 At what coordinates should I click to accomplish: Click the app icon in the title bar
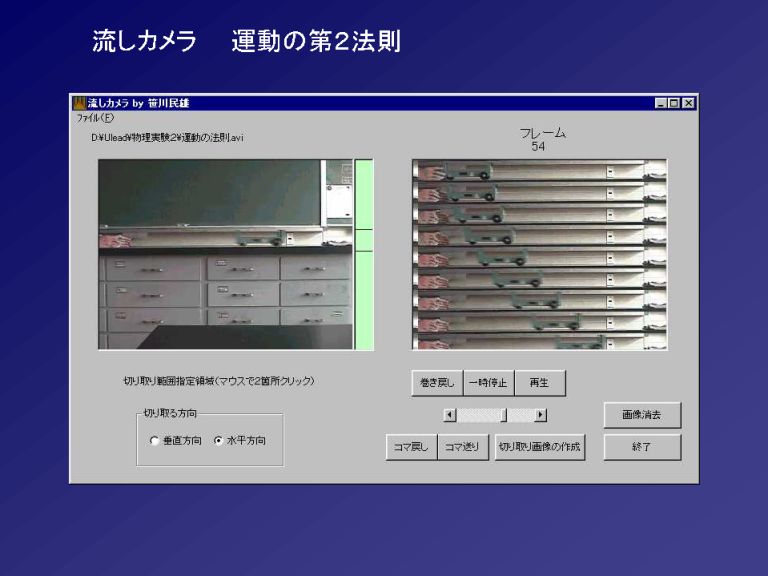79,103
